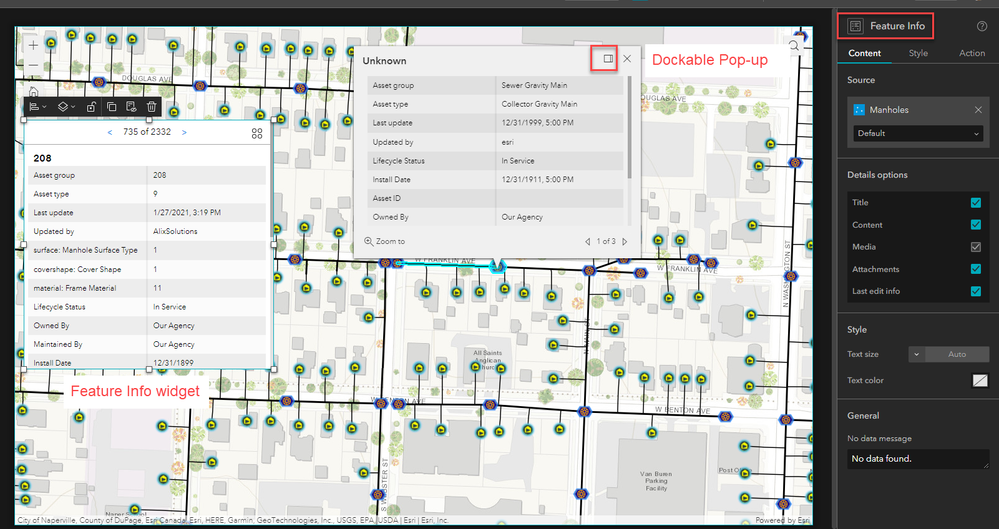999x529 pixels.
Task: Click the '1 of 3' pop-up counter
Action: pyautogui.click(x=606, y=242)
